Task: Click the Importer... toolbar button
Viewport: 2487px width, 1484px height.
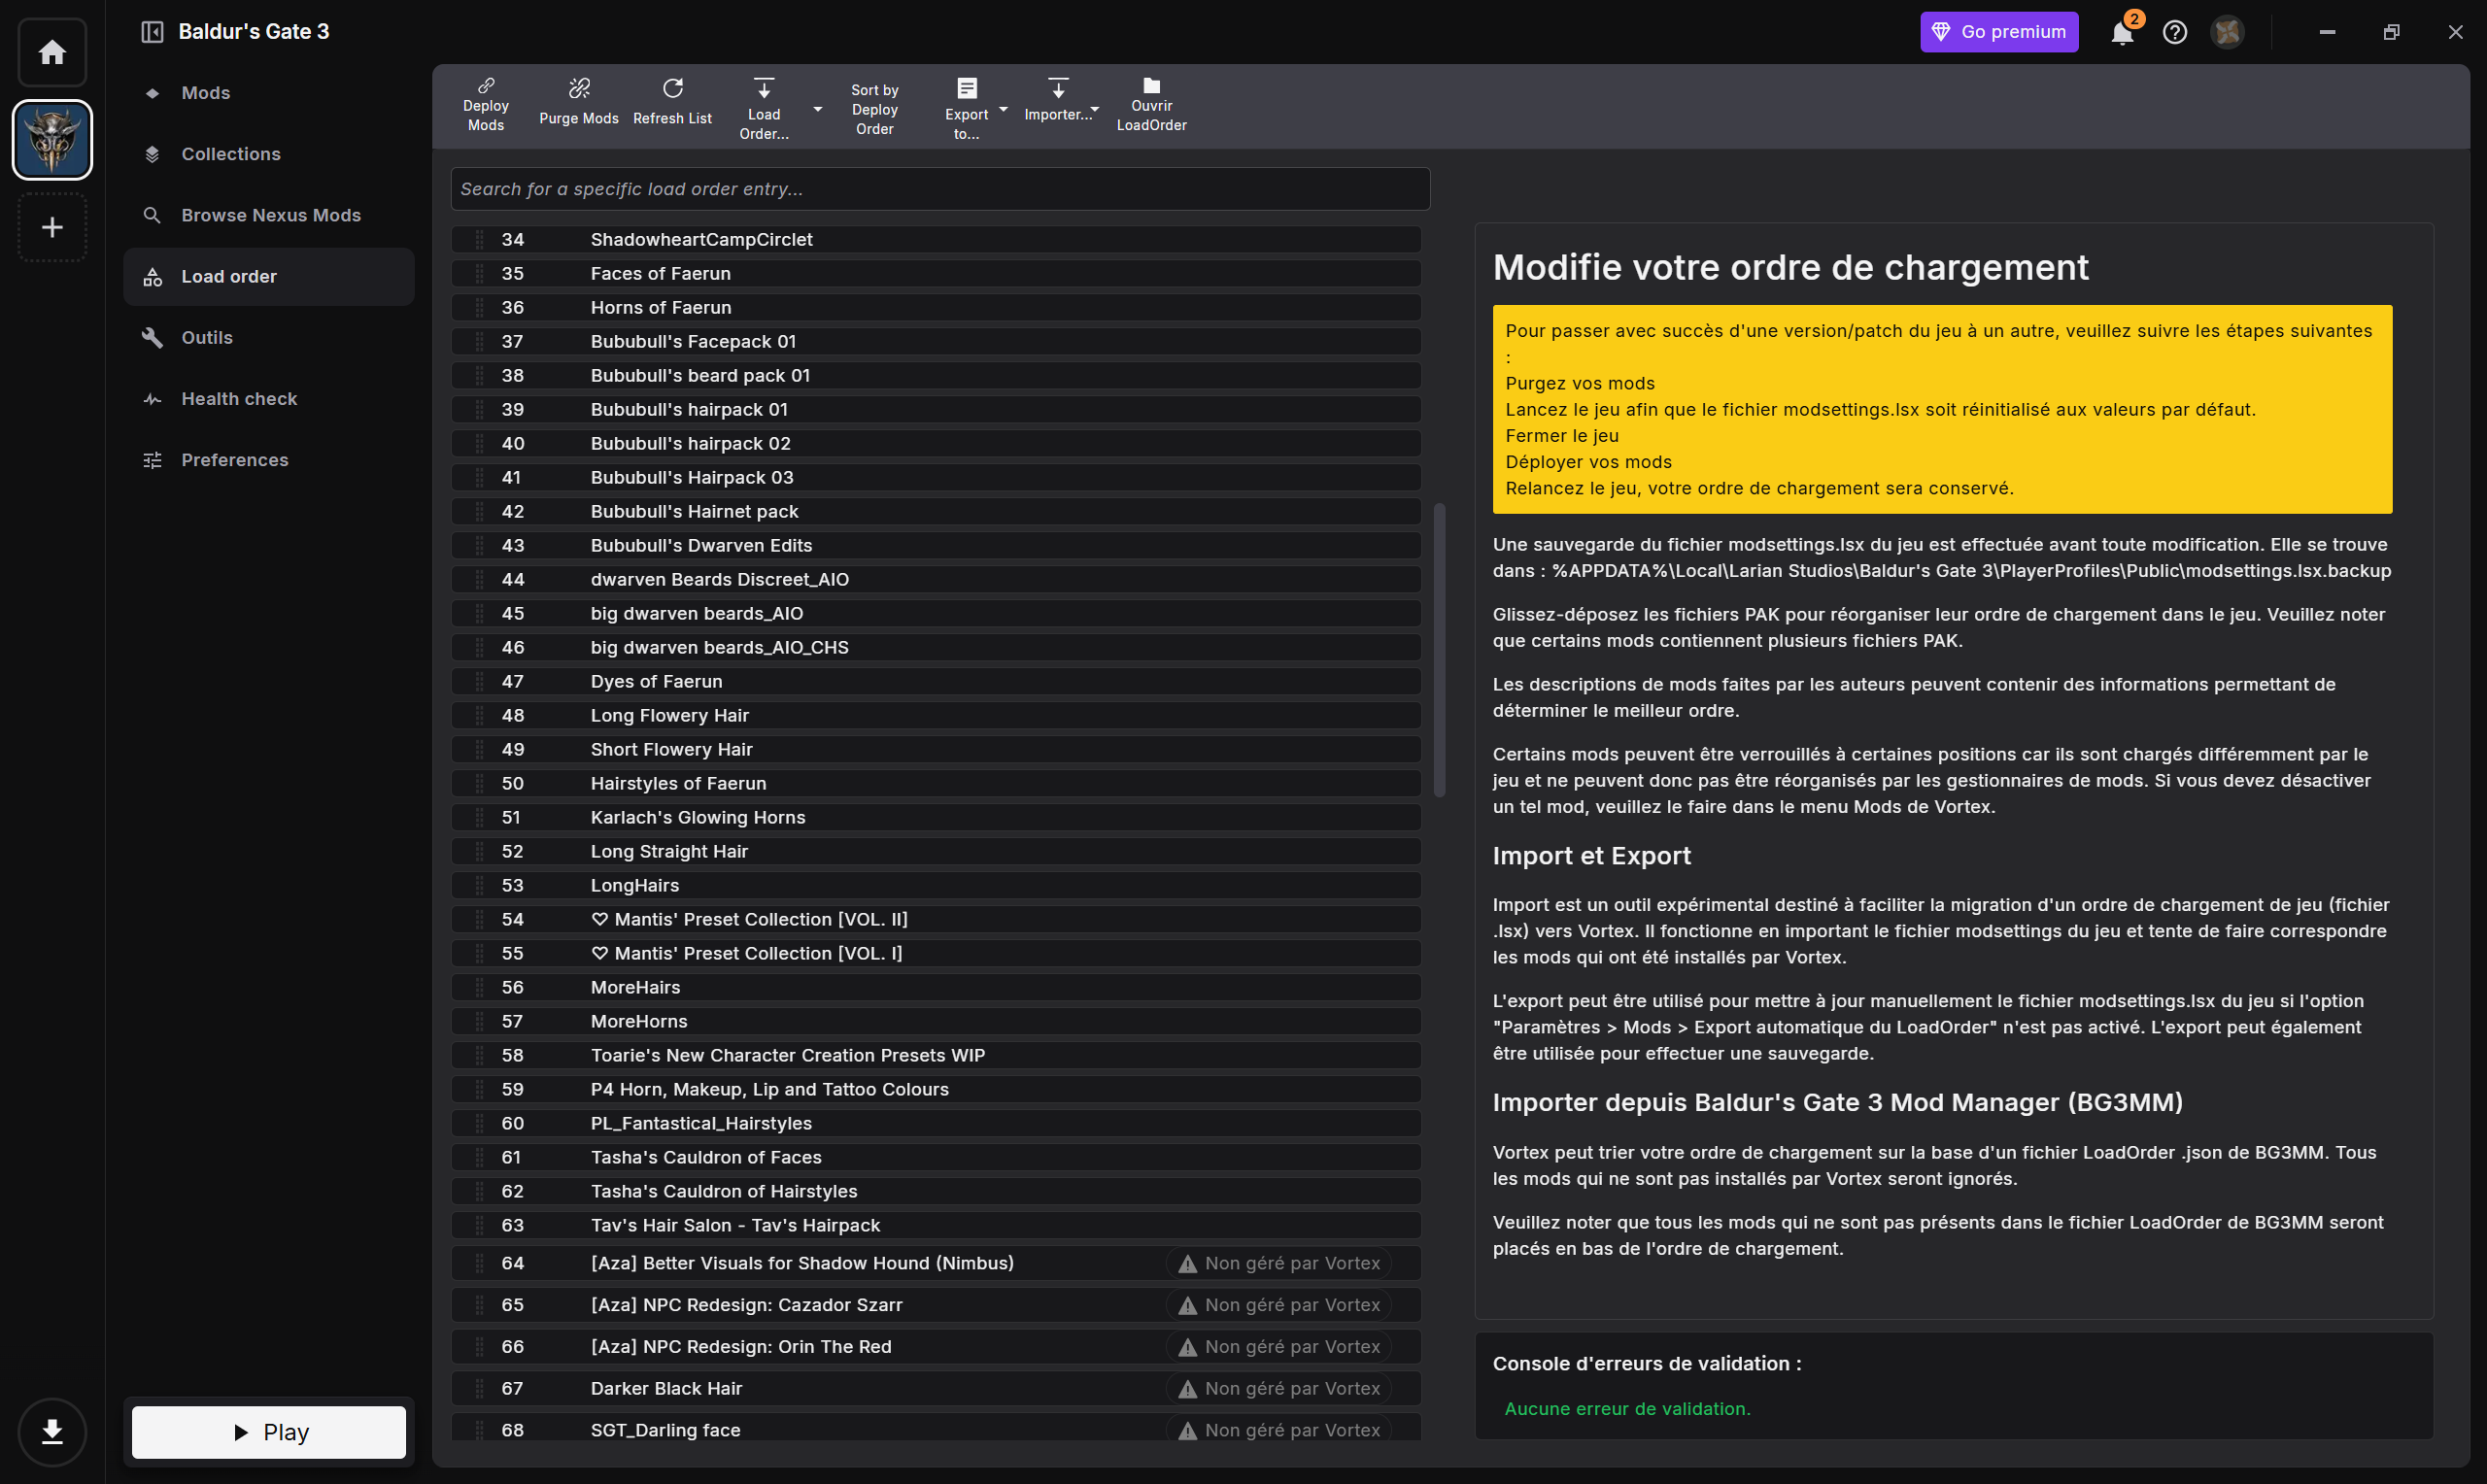Action: (x=1057, y=101)
